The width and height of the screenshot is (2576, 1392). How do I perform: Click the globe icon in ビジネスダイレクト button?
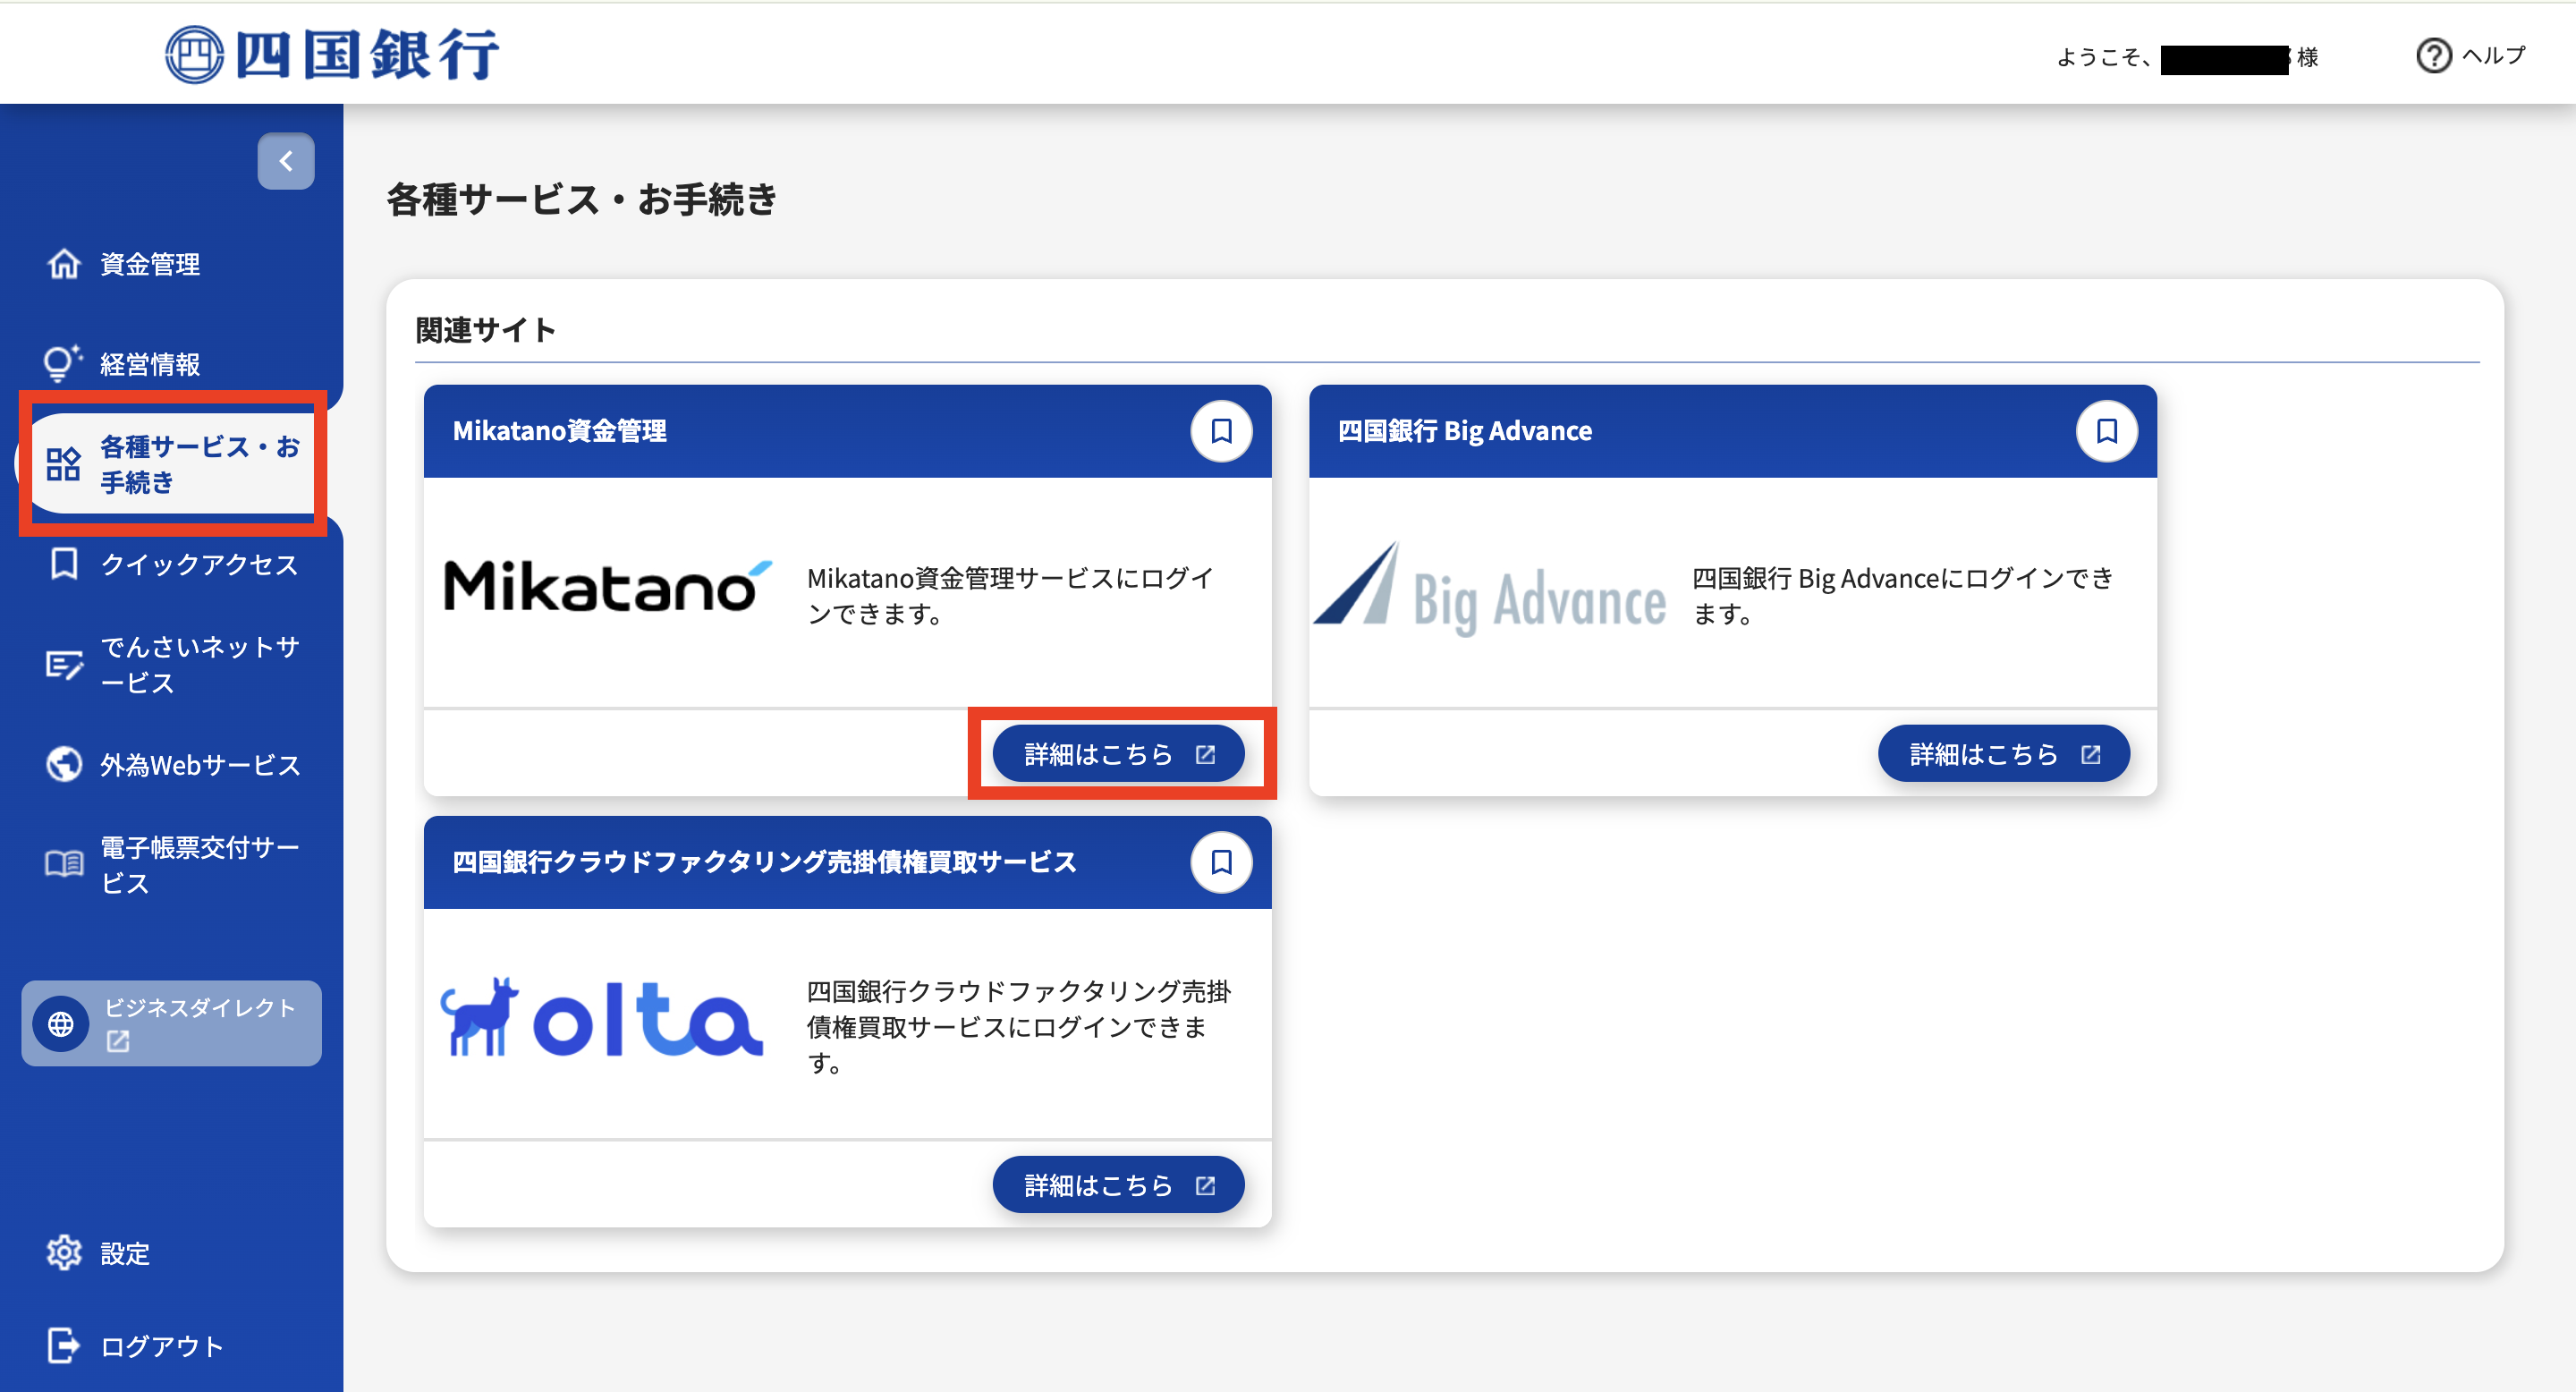61,1024
